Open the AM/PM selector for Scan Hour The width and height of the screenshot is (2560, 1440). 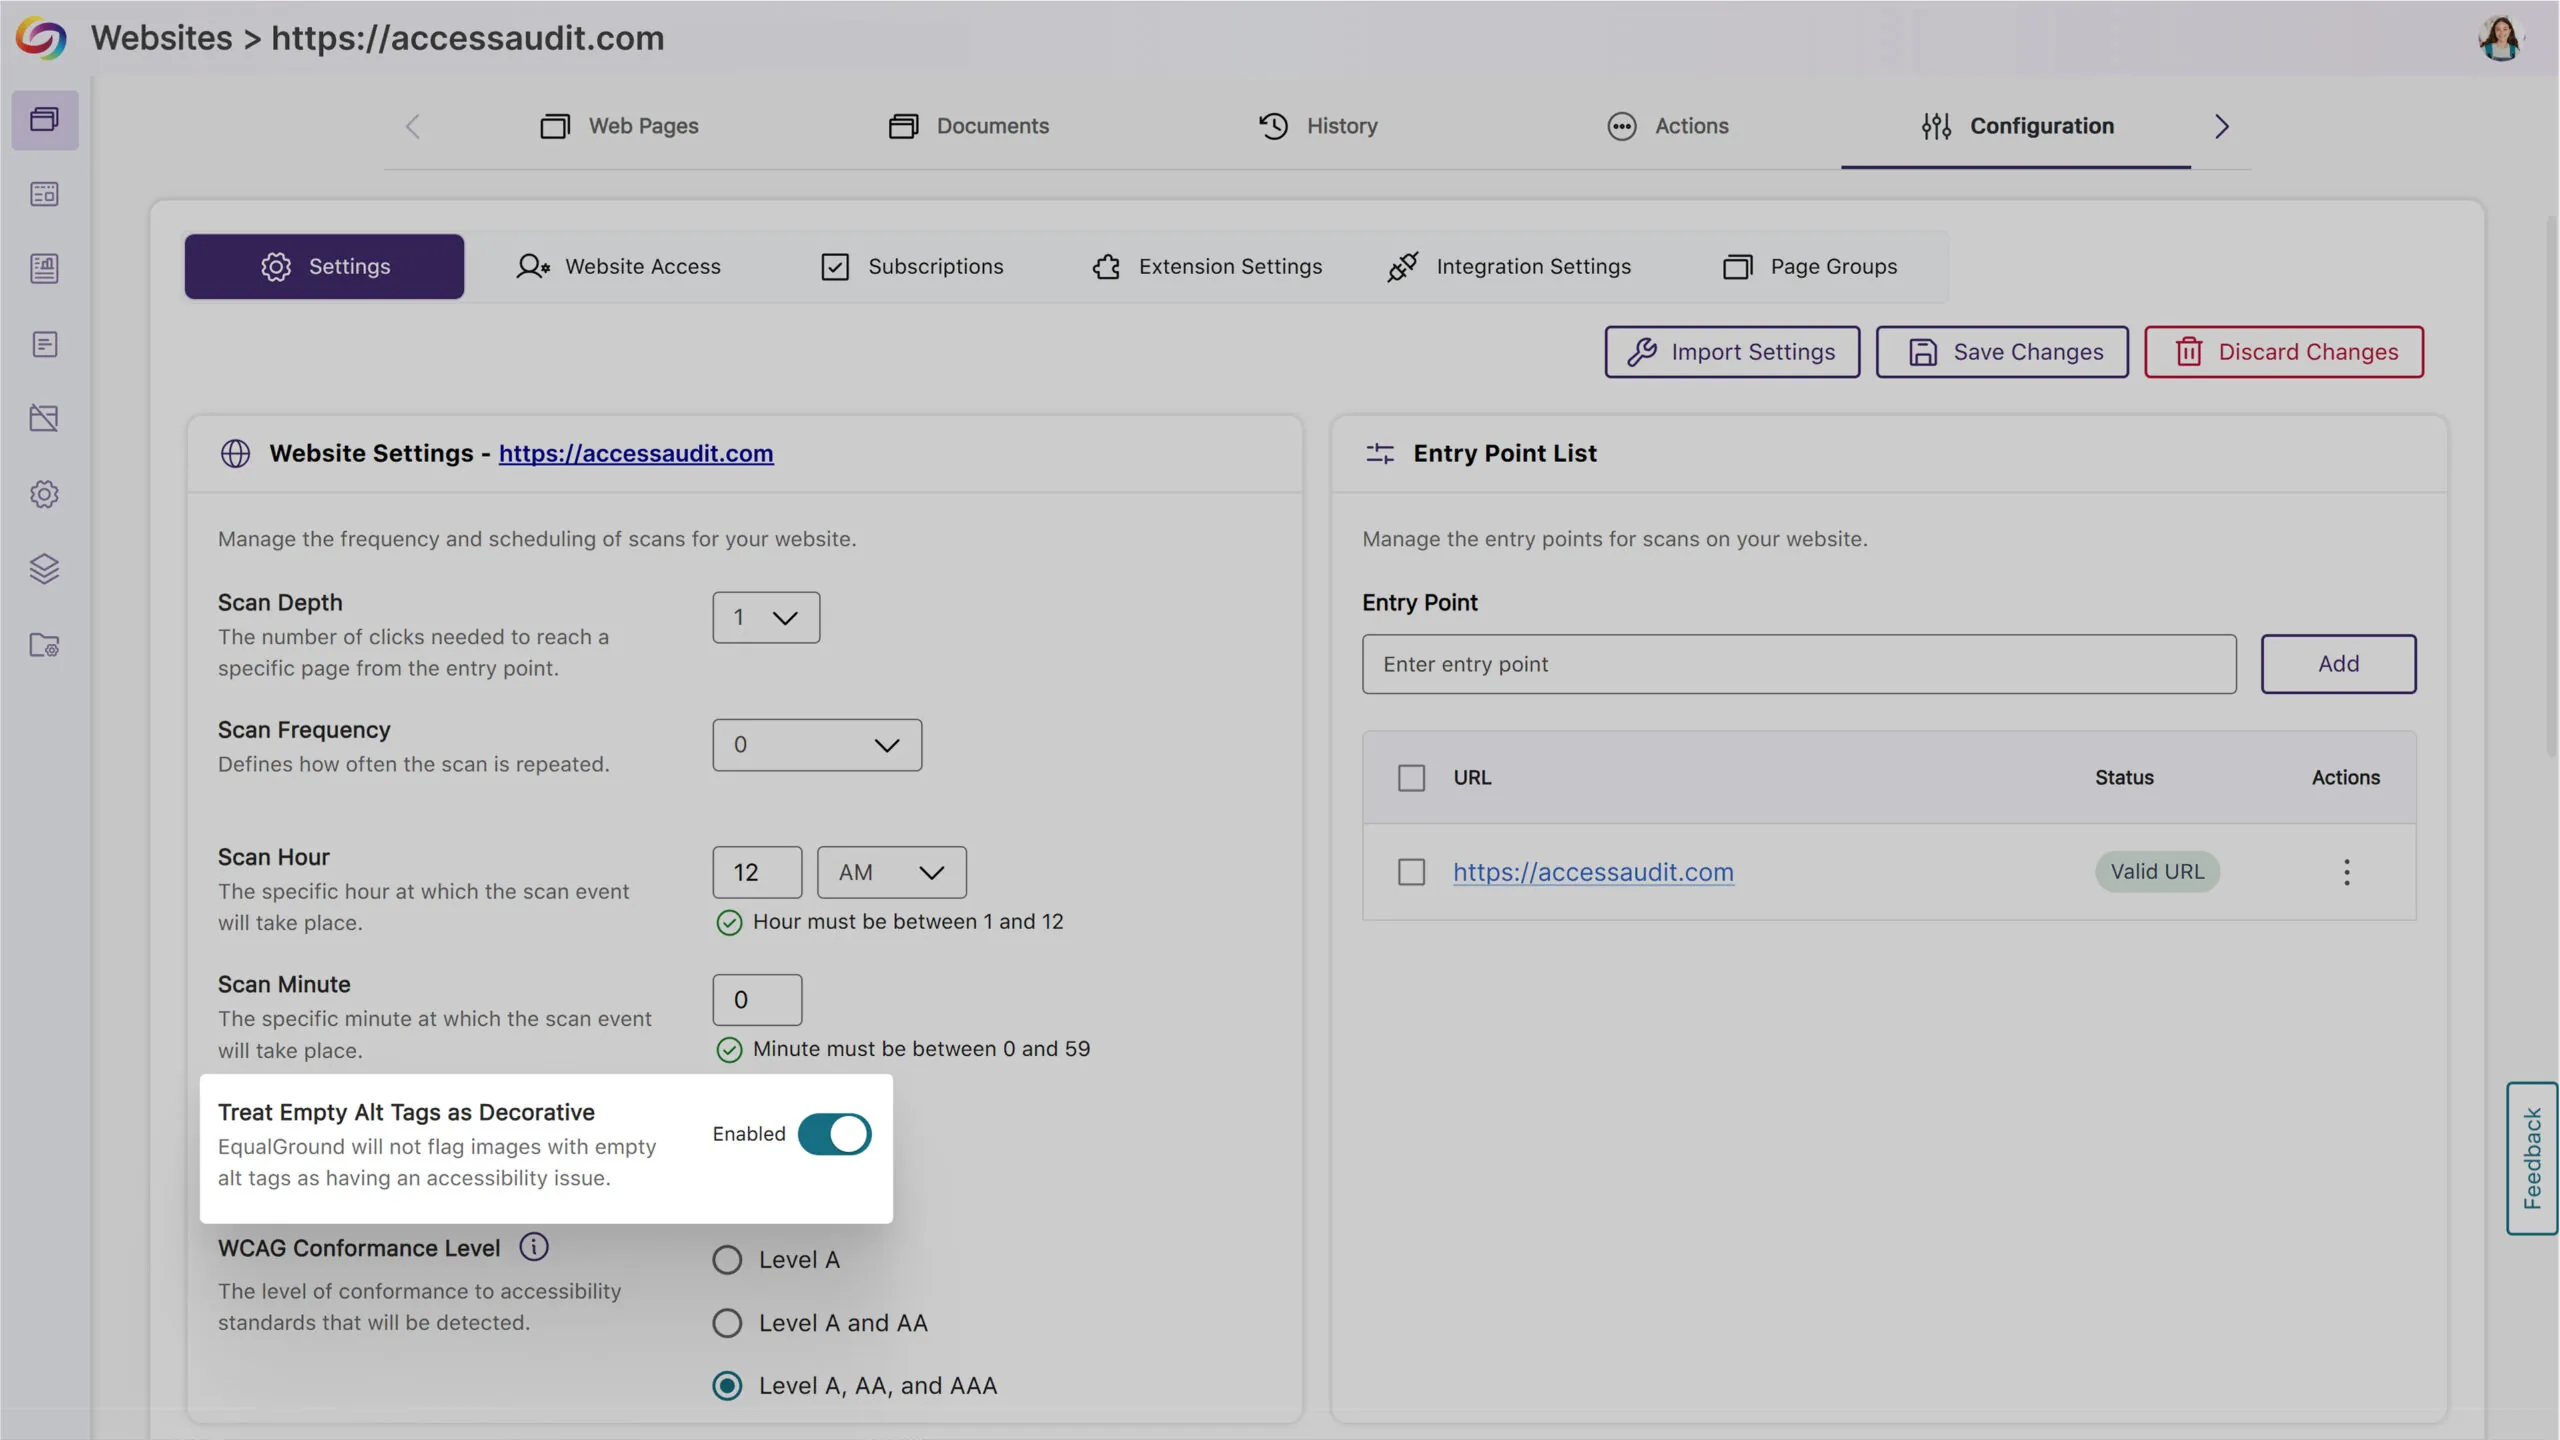891,872
